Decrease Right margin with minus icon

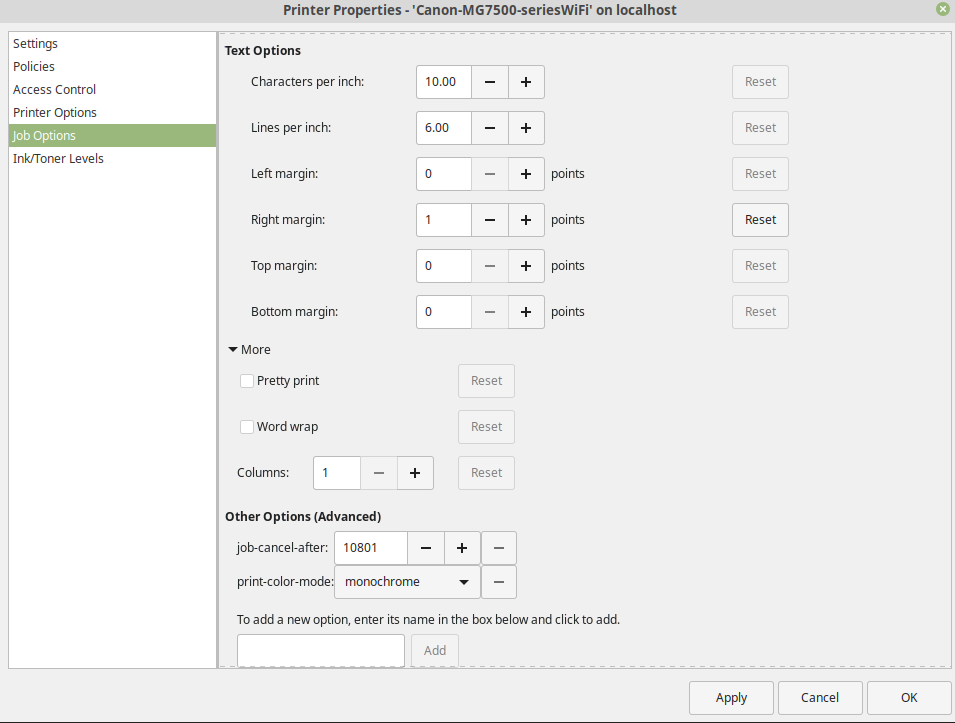click(x=490, y=220)
